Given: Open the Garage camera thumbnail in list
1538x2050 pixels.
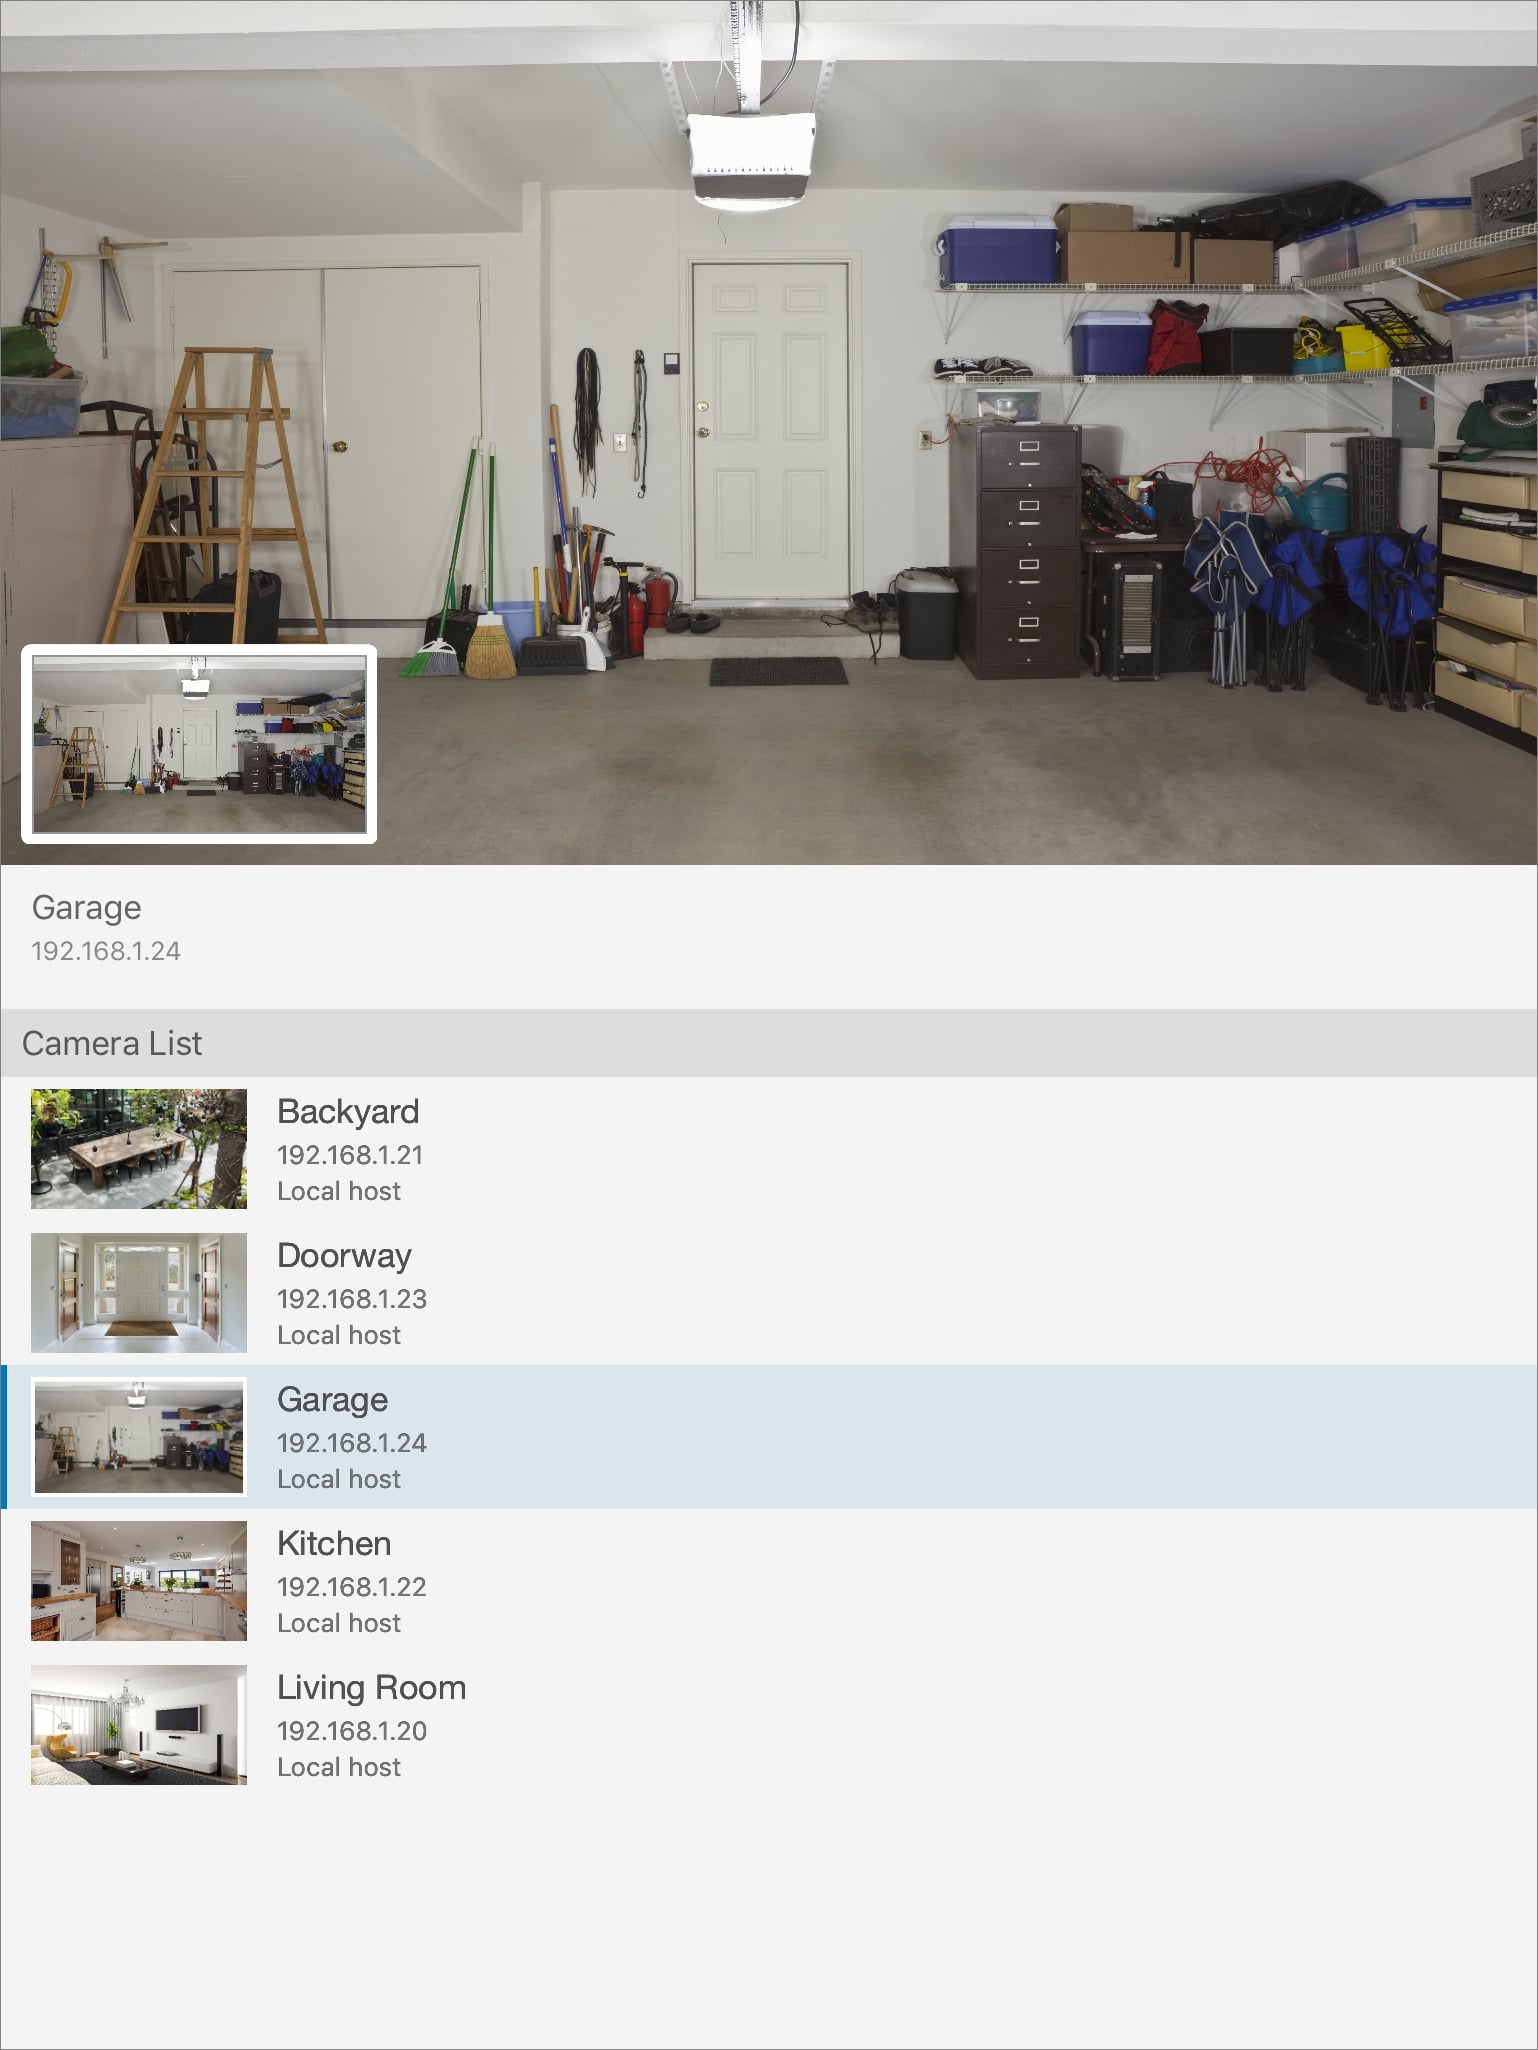Looking at the screenshot, I should [x=139, y=1437].
